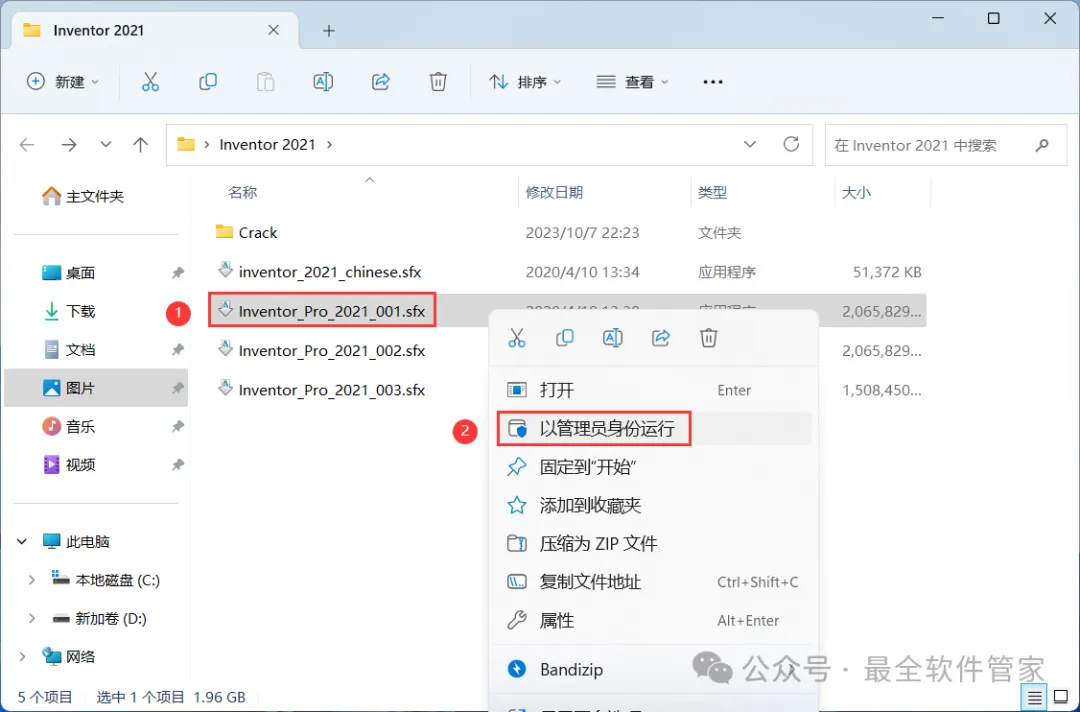Choose 属性 in the context menu

(x=654, y=621)
